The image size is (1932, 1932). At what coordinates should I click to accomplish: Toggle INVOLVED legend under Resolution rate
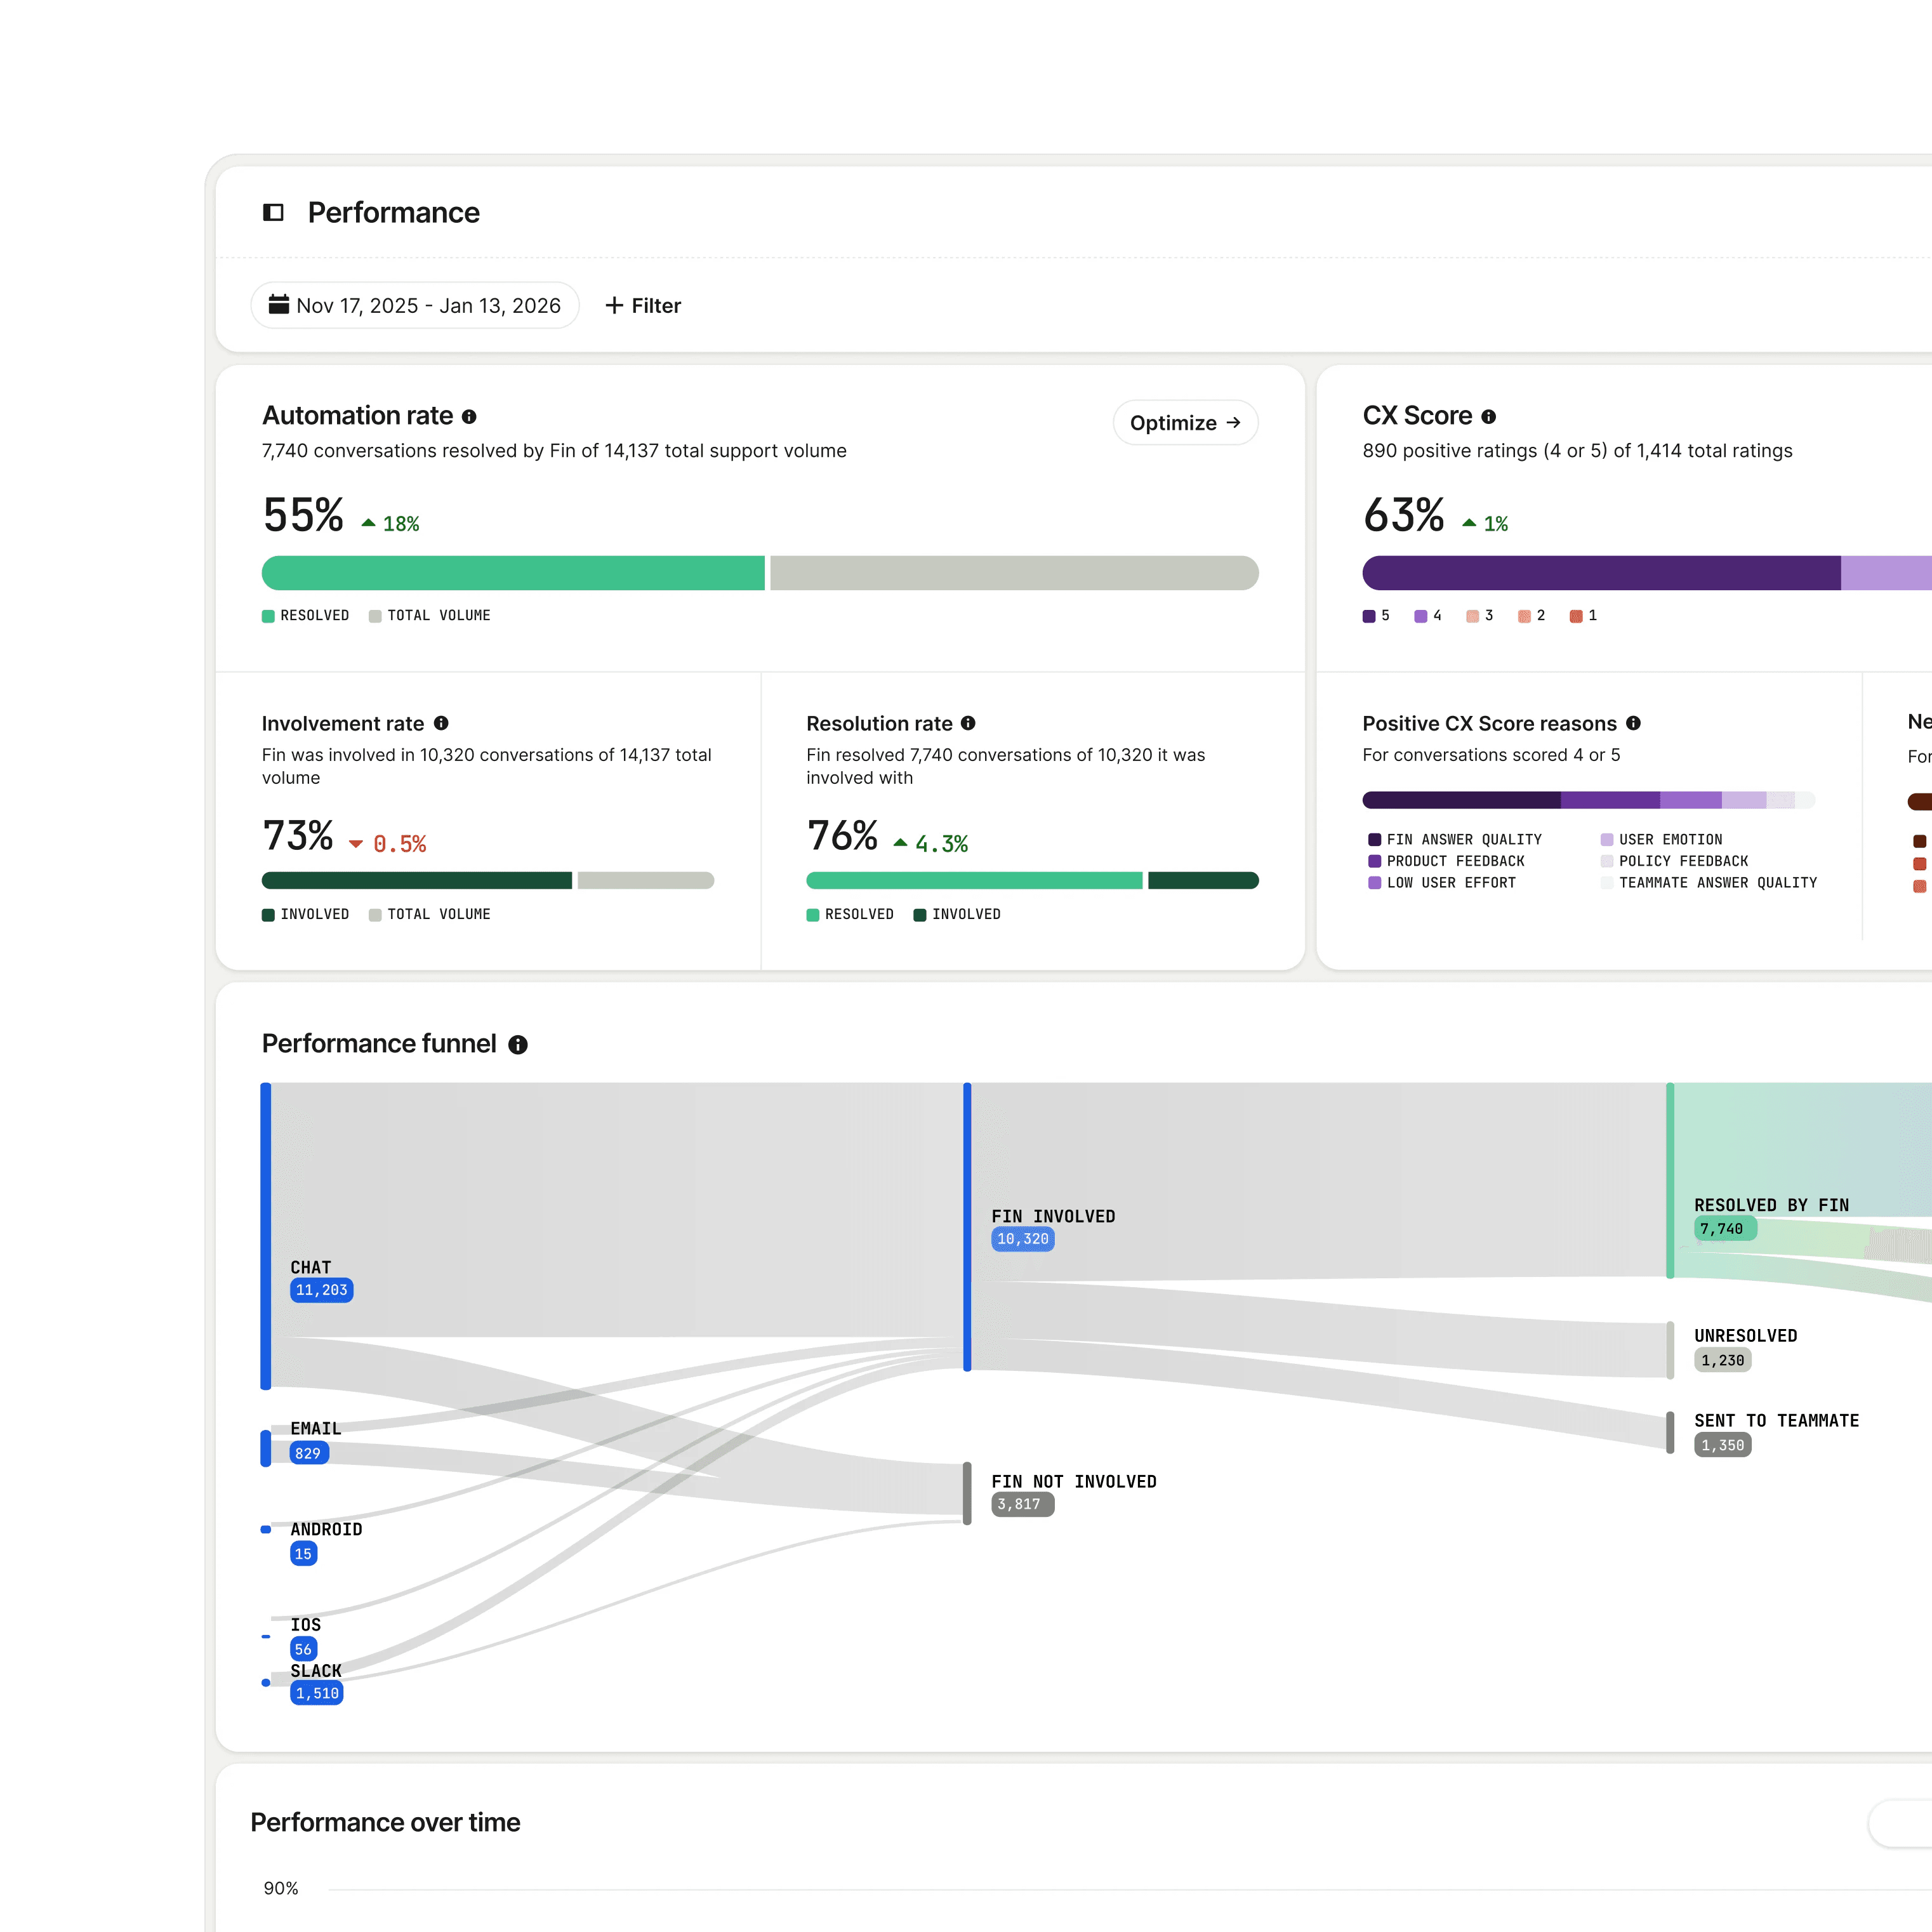pos(957,915)
